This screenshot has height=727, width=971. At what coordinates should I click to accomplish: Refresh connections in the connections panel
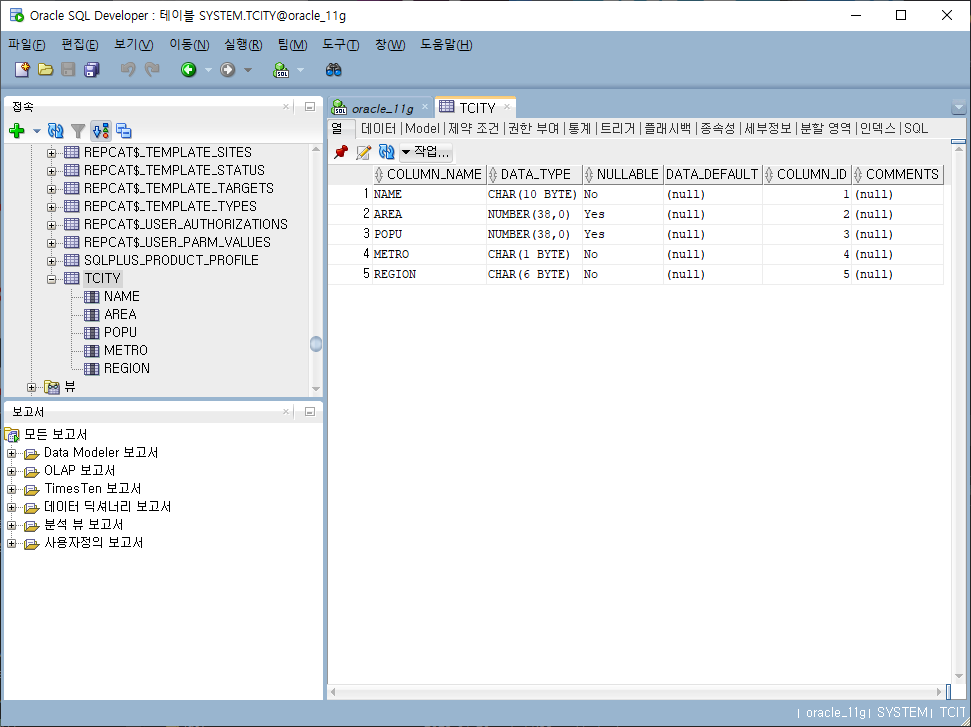56,131
